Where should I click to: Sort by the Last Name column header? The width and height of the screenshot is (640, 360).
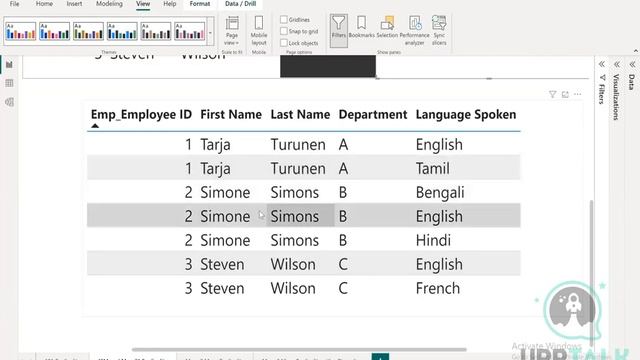pyautogui.click(x=300, y=115)
